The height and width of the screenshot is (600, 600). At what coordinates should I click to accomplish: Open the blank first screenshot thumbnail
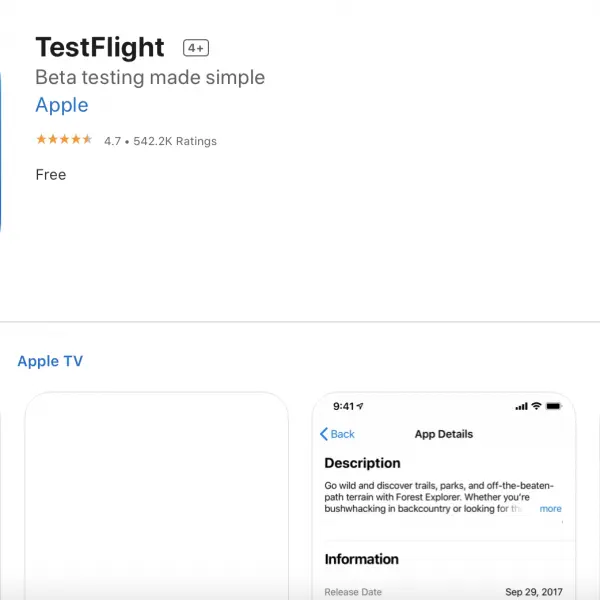[x=157, y=496]
